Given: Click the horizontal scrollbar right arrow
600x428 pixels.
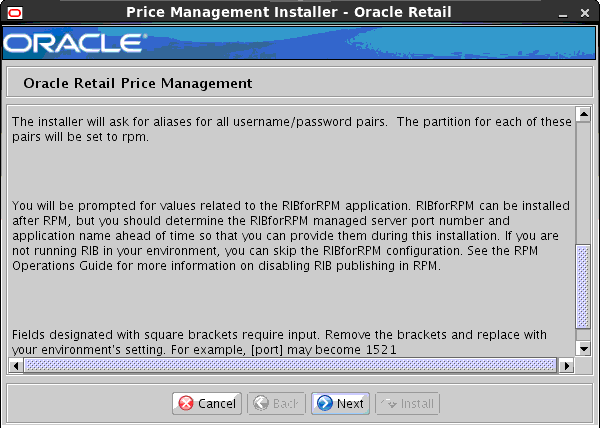Looking at the screenshot, I should (566, 366).
